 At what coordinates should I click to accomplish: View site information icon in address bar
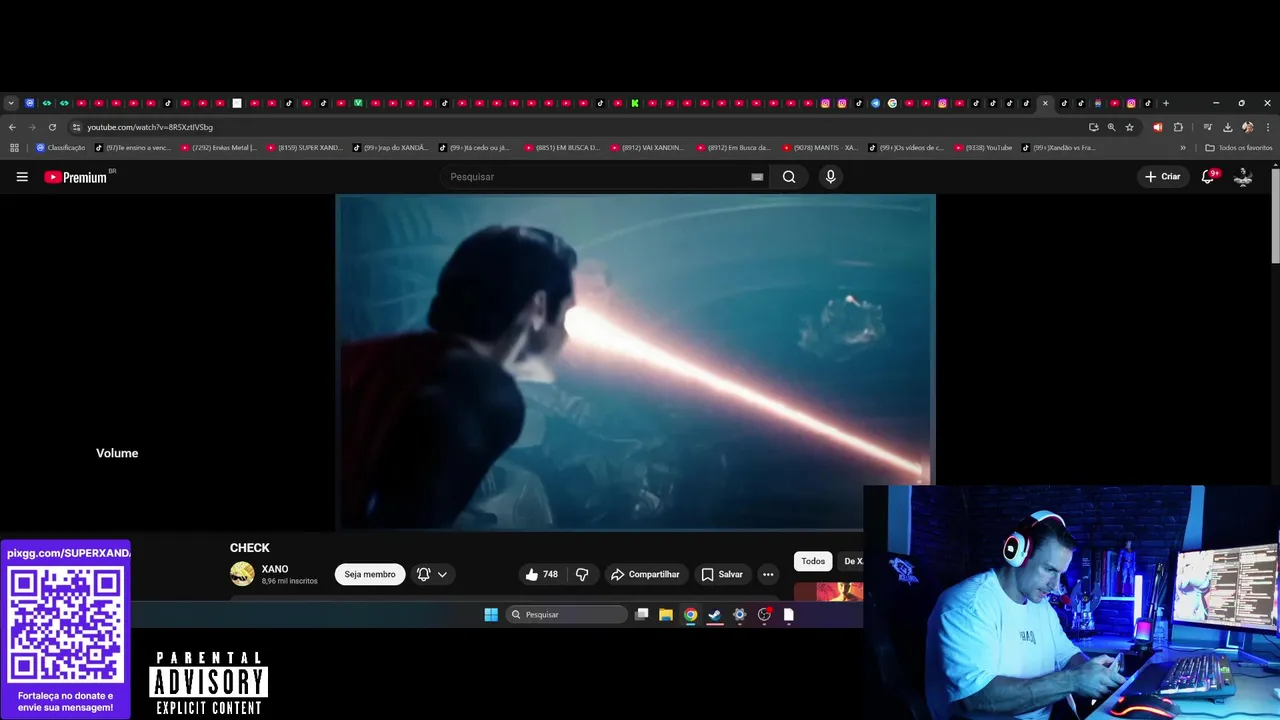pyautogui.click(x=76, y=128)
